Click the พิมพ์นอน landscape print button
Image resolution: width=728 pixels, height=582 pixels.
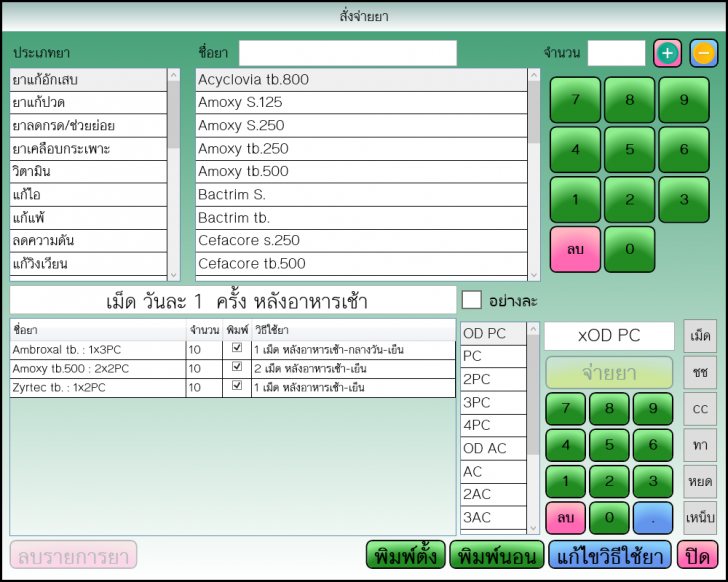[497, 555]
